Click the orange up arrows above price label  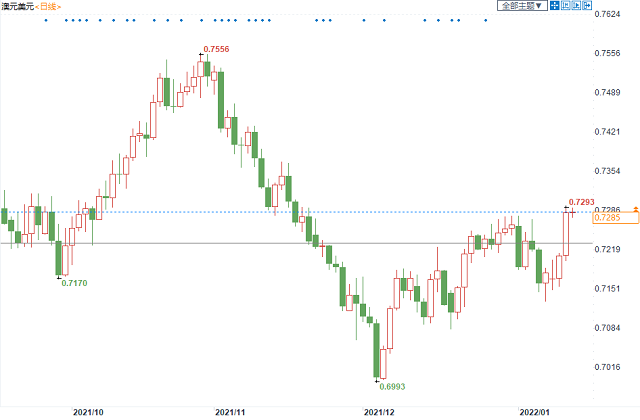(x=607, y=208)
